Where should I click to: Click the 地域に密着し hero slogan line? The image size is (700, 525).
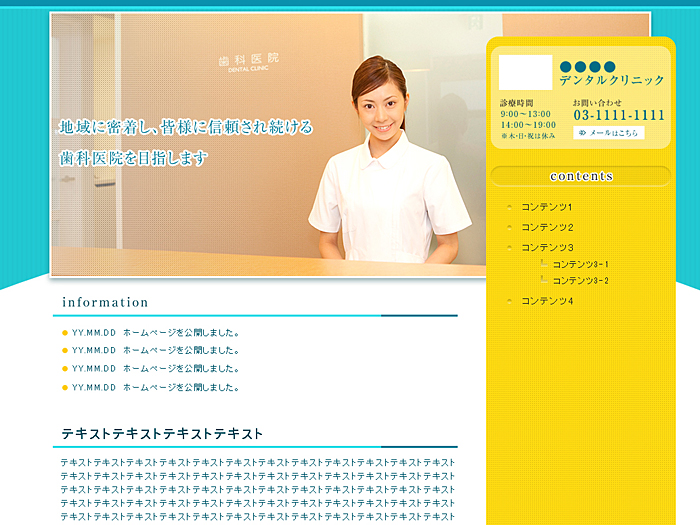(186, 127)
